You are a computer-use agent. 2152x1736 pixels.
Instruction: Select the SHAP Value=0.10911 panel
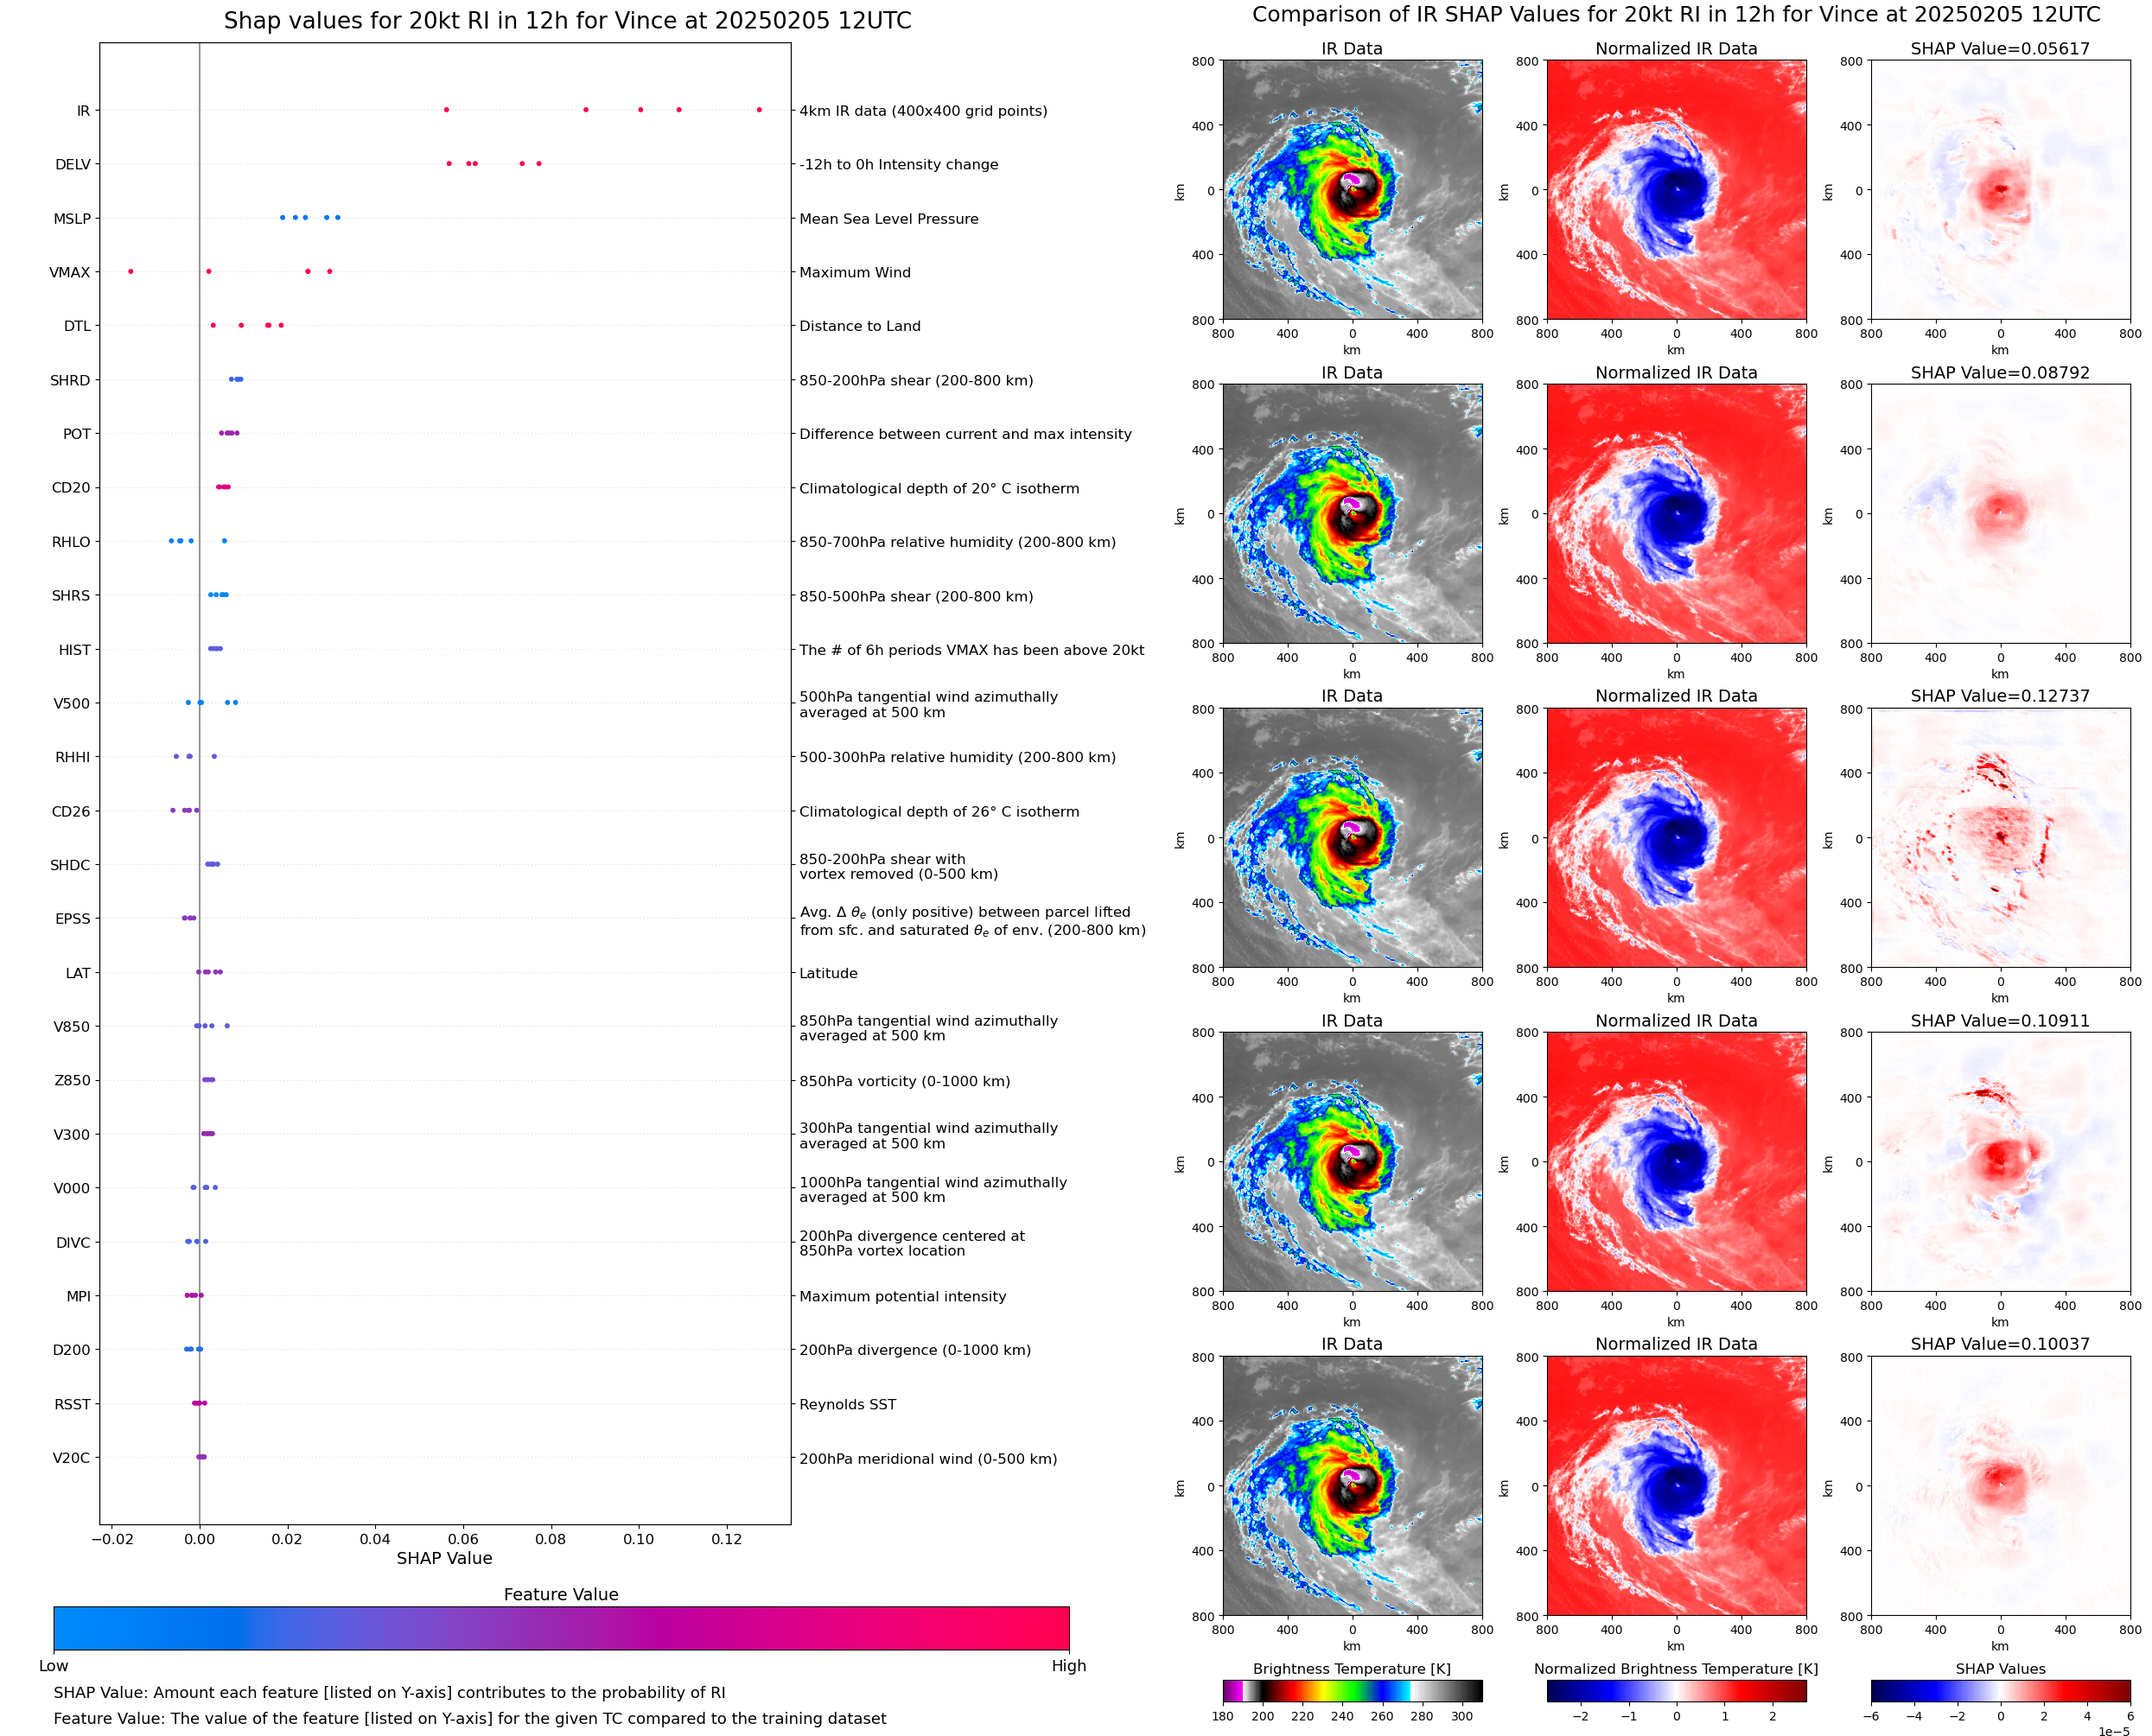click(2000, 1162)
